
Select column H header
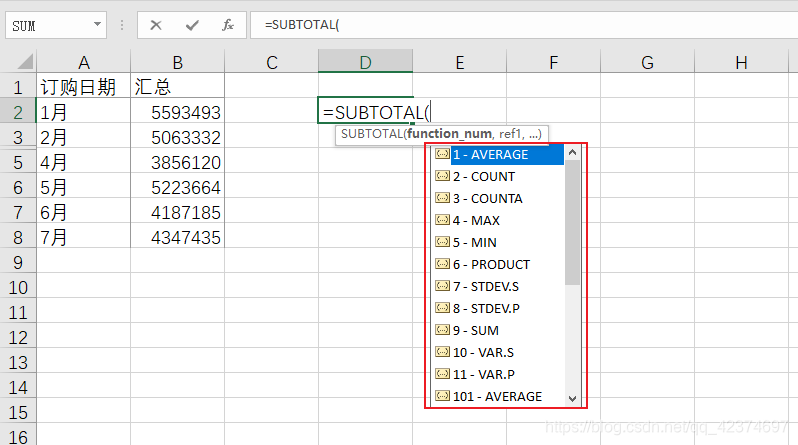(x=742, y=62)
